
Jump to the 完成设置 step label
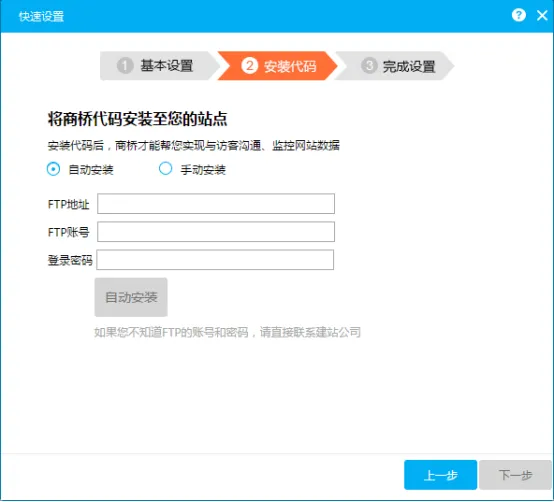pyautogui.click(x=409, y=66)
